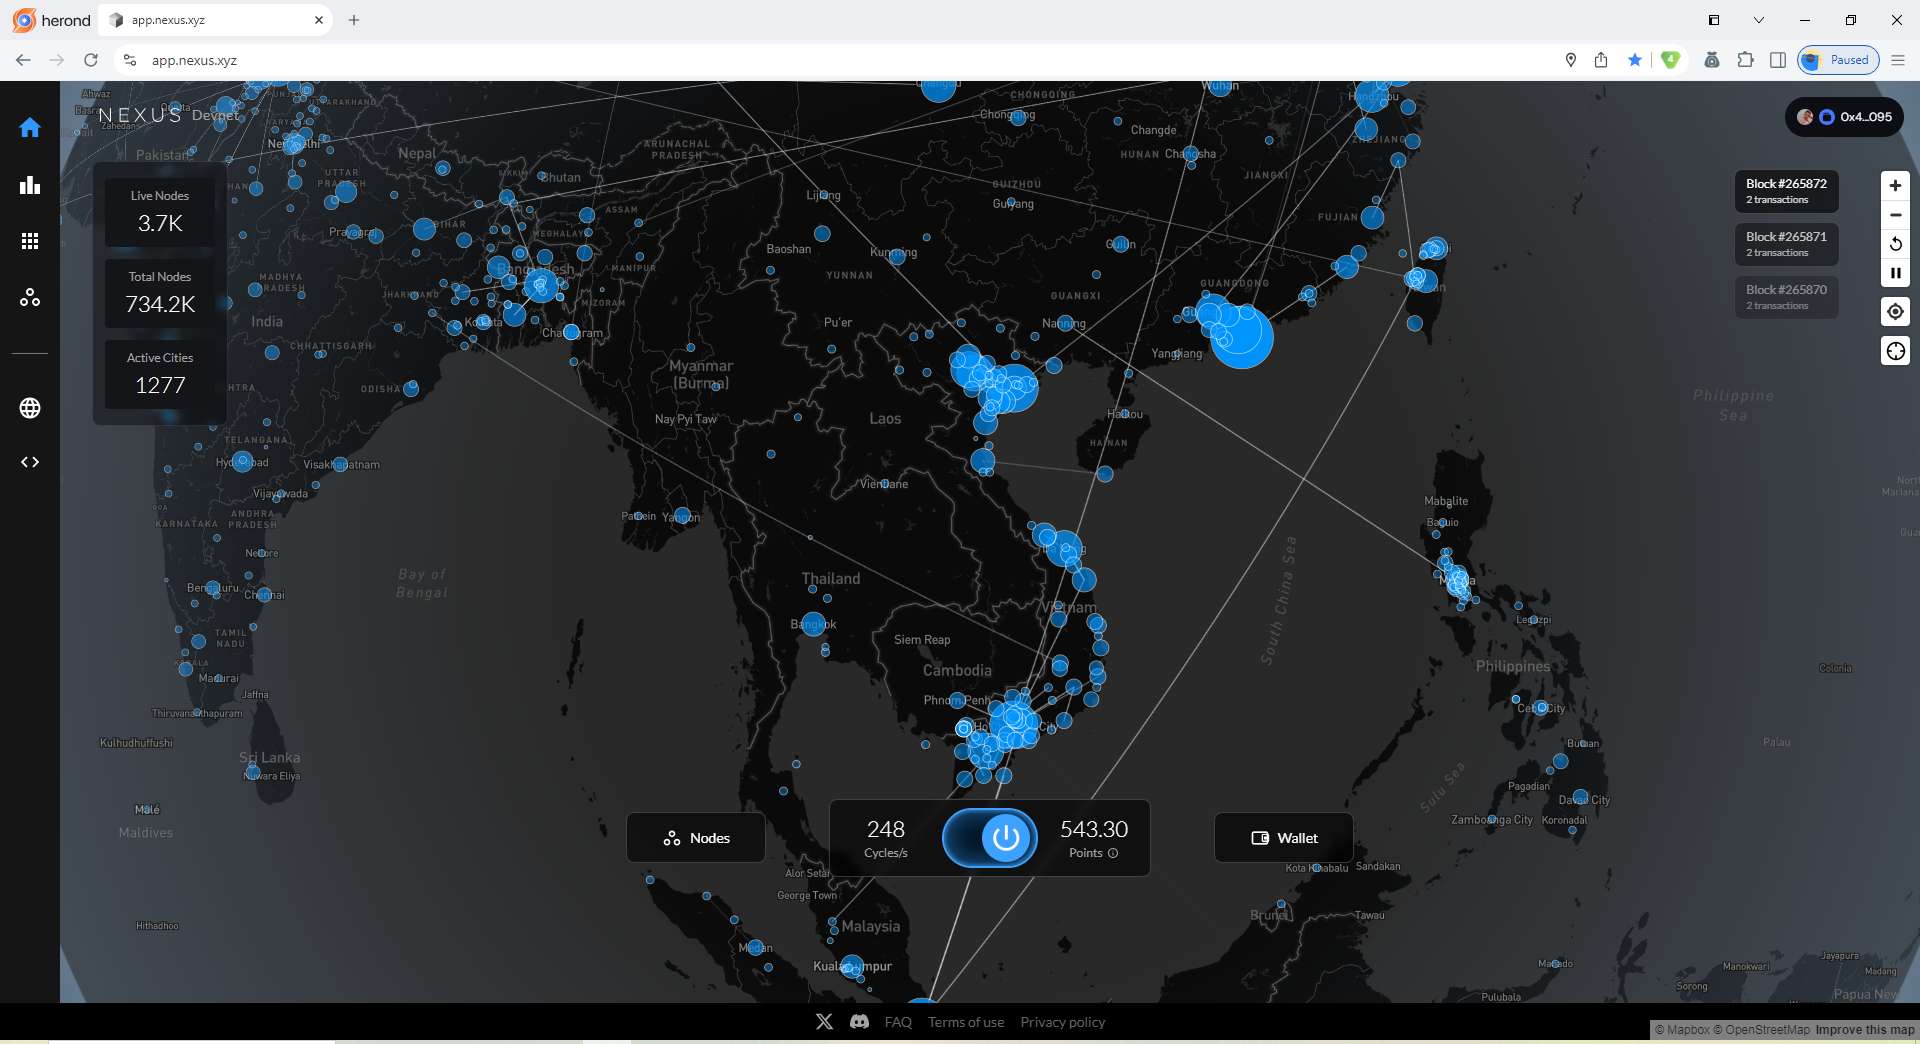Open the globe icon in sidebar
The width and height of the screenshot is (1920, 1044).
(30, 408)
